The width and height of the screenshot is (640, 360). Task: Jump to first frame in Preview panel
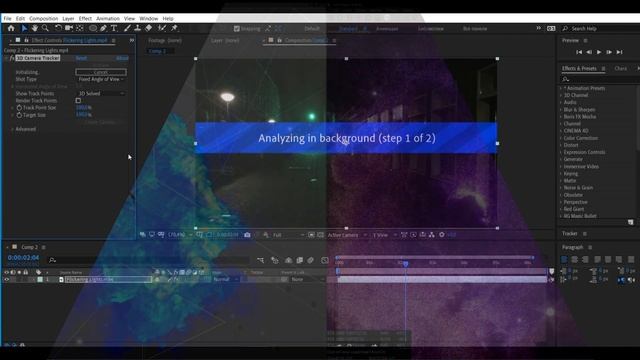(x=579, y=52)
